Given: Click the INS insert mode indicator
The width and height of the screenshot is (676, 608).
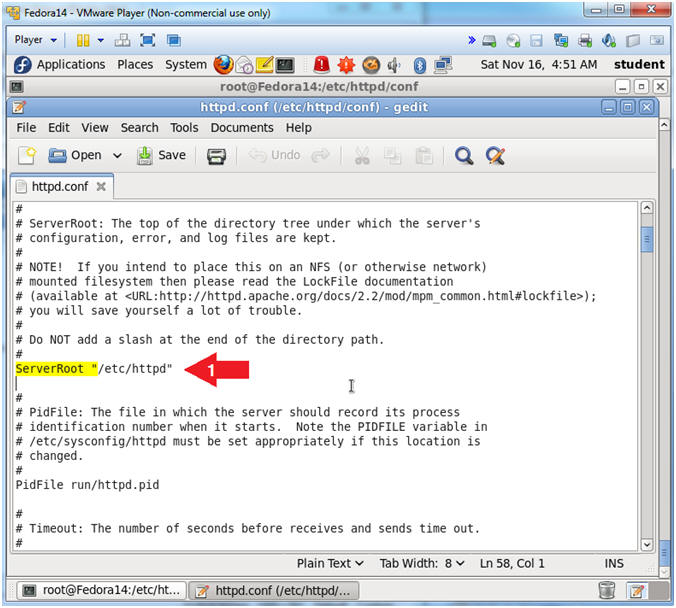Looking at the screenshot, I should point(614,564).
